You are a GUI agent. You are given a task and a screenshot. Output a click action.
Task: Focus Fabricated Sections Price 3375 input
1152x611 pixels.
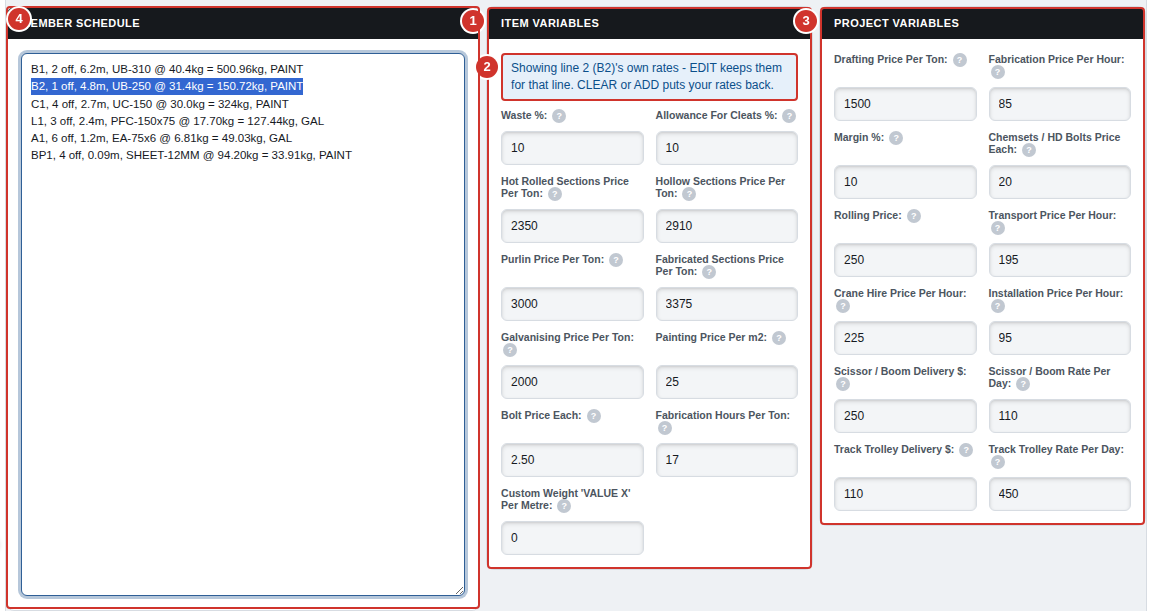726,304
